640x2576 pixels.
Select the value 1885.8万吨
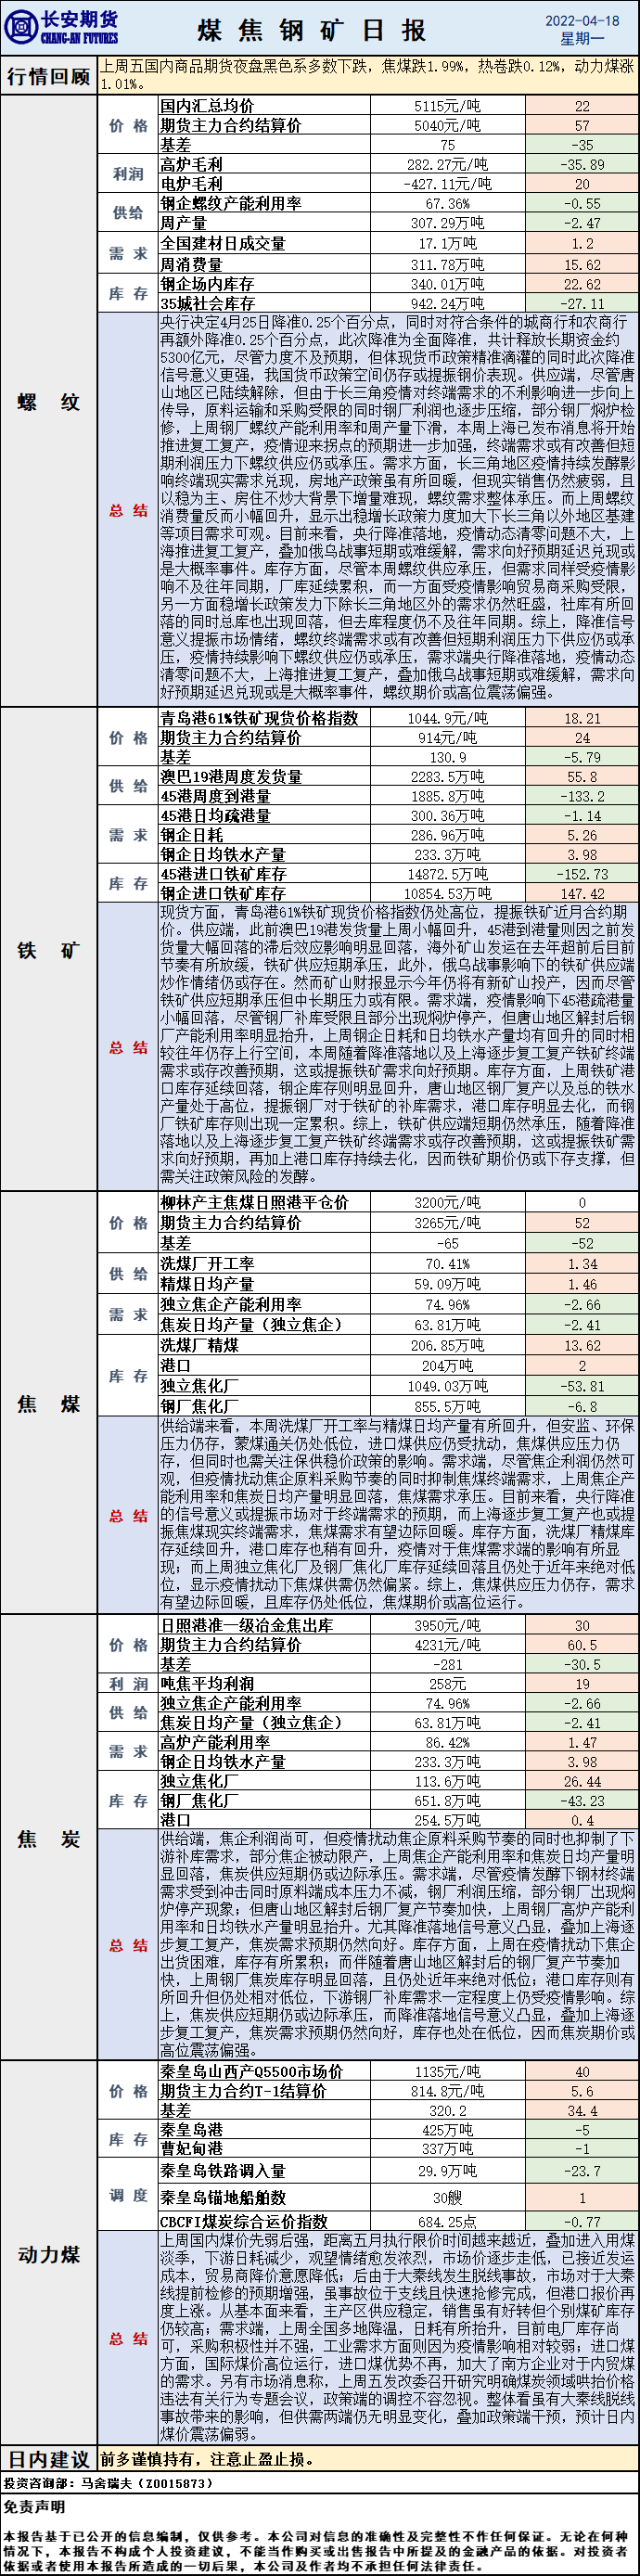446,797
